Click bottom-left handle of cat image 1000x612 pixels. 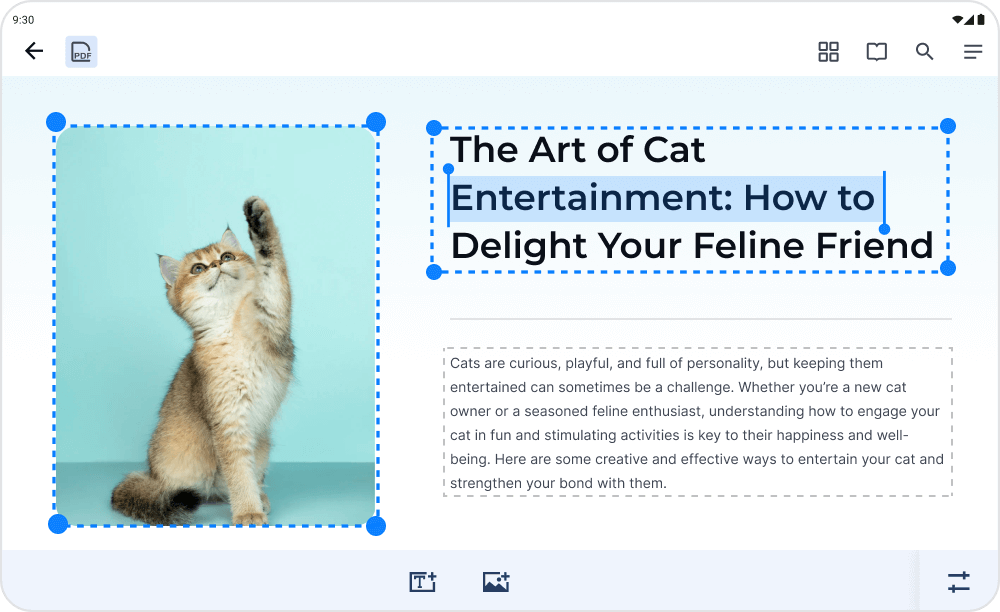(x=58, y=524)
